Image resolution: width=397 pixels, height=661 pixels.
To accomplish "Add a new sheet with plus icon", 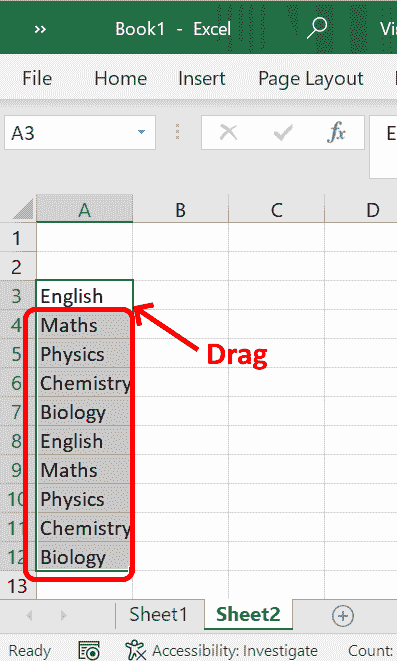I will [x=343, y=616].
